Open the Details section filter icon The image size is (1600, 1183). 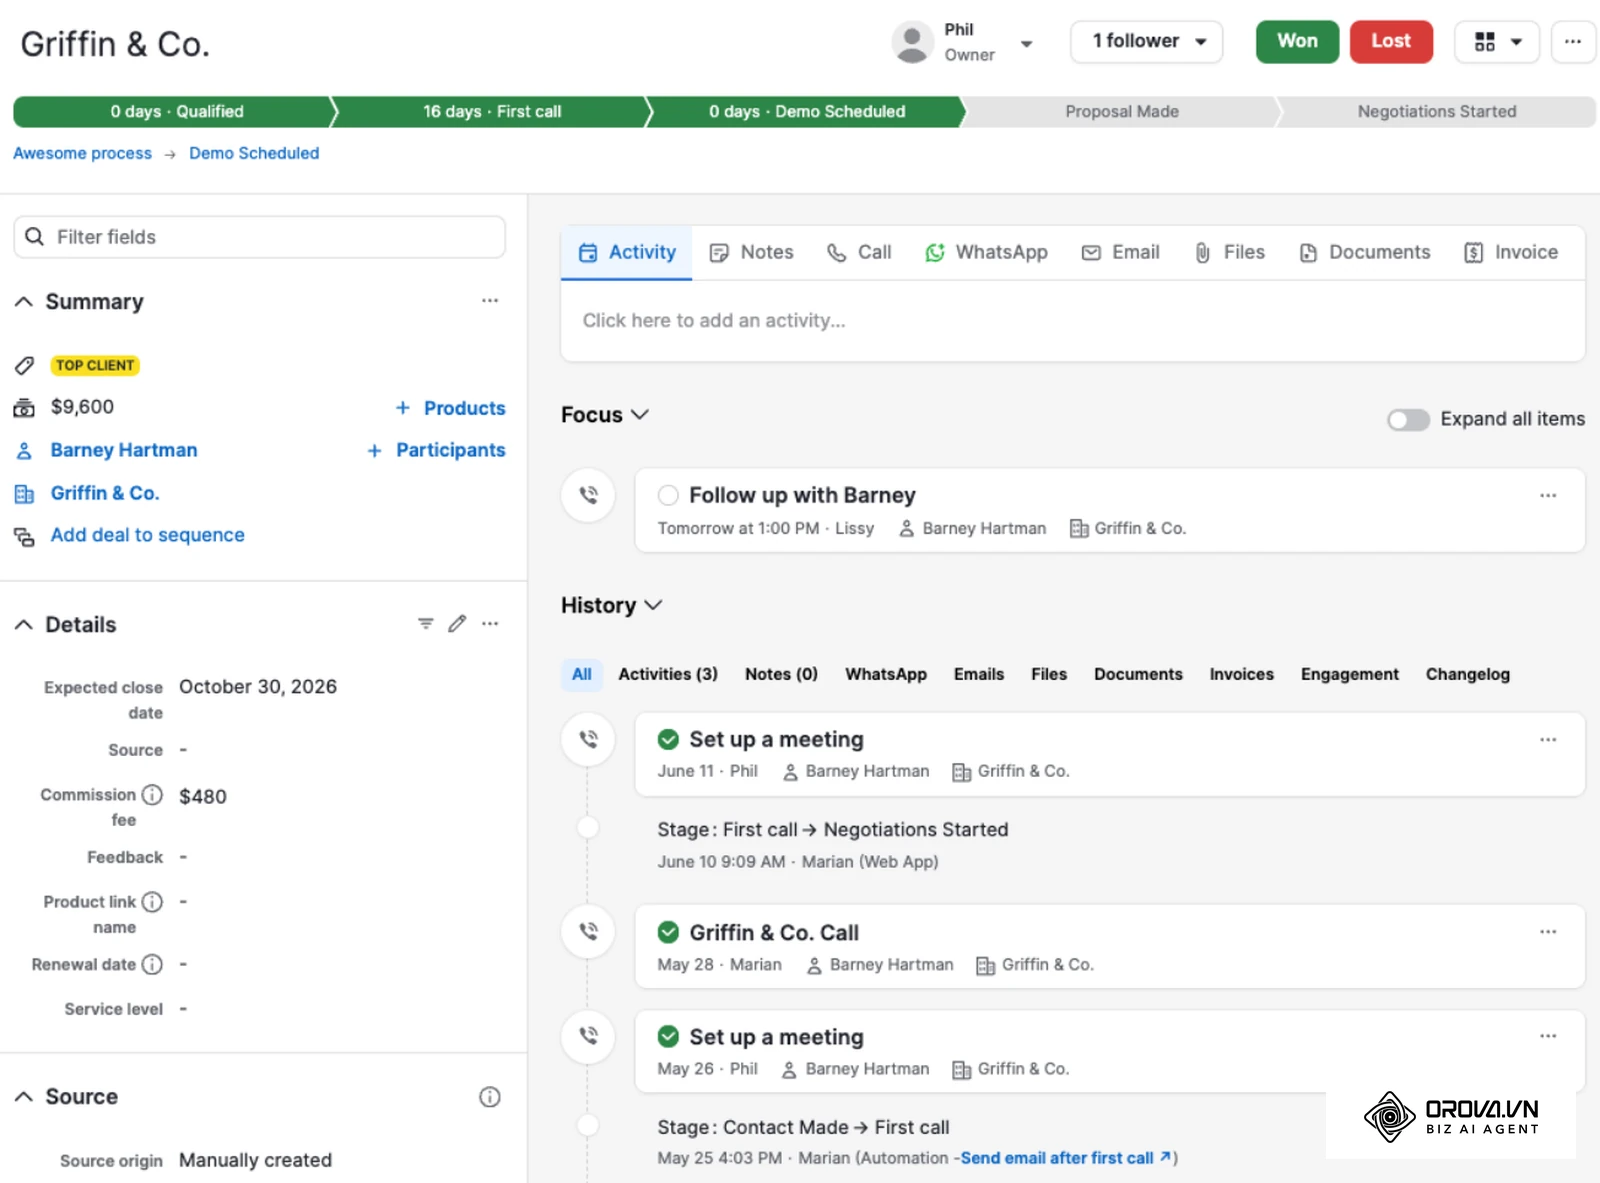pos(425,624)
